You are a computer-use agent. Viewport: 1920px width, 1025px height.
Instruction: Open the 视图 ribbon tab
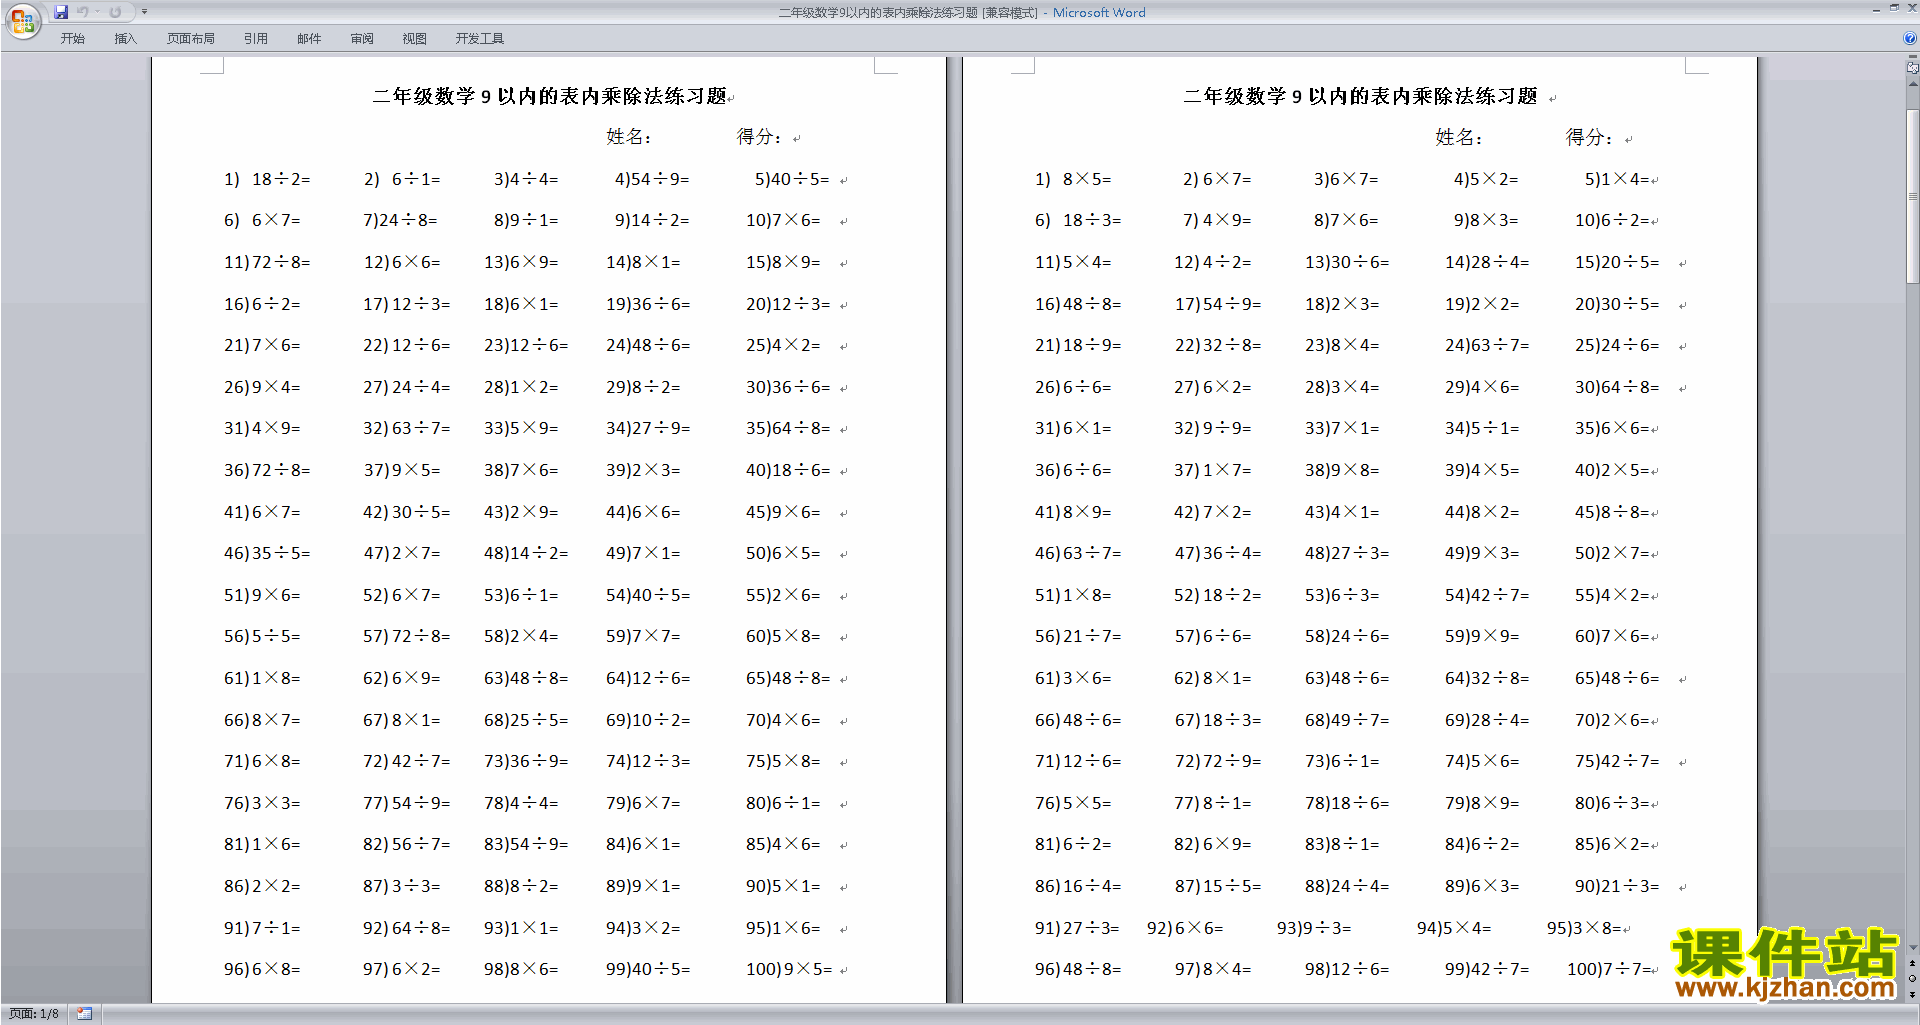414,39
